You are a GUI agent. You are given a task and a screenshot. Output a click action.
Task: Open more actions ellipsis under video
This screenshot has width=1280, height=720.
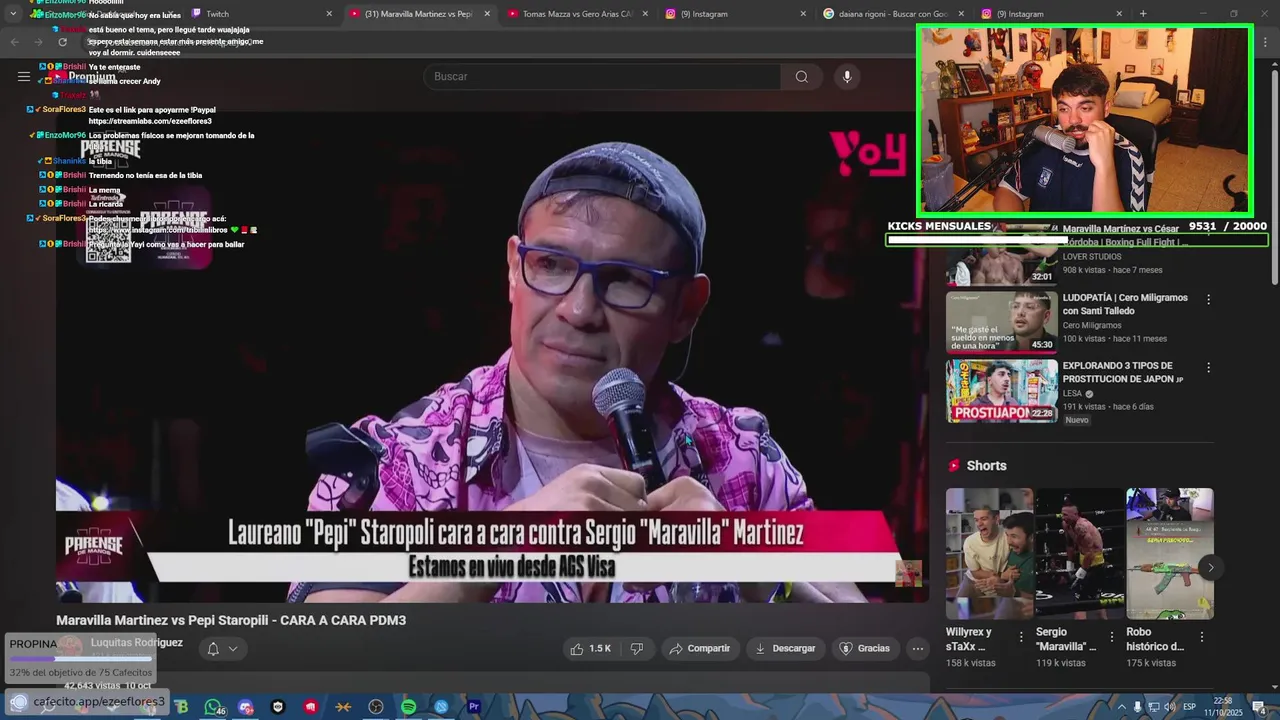click(x=917, y=649)
